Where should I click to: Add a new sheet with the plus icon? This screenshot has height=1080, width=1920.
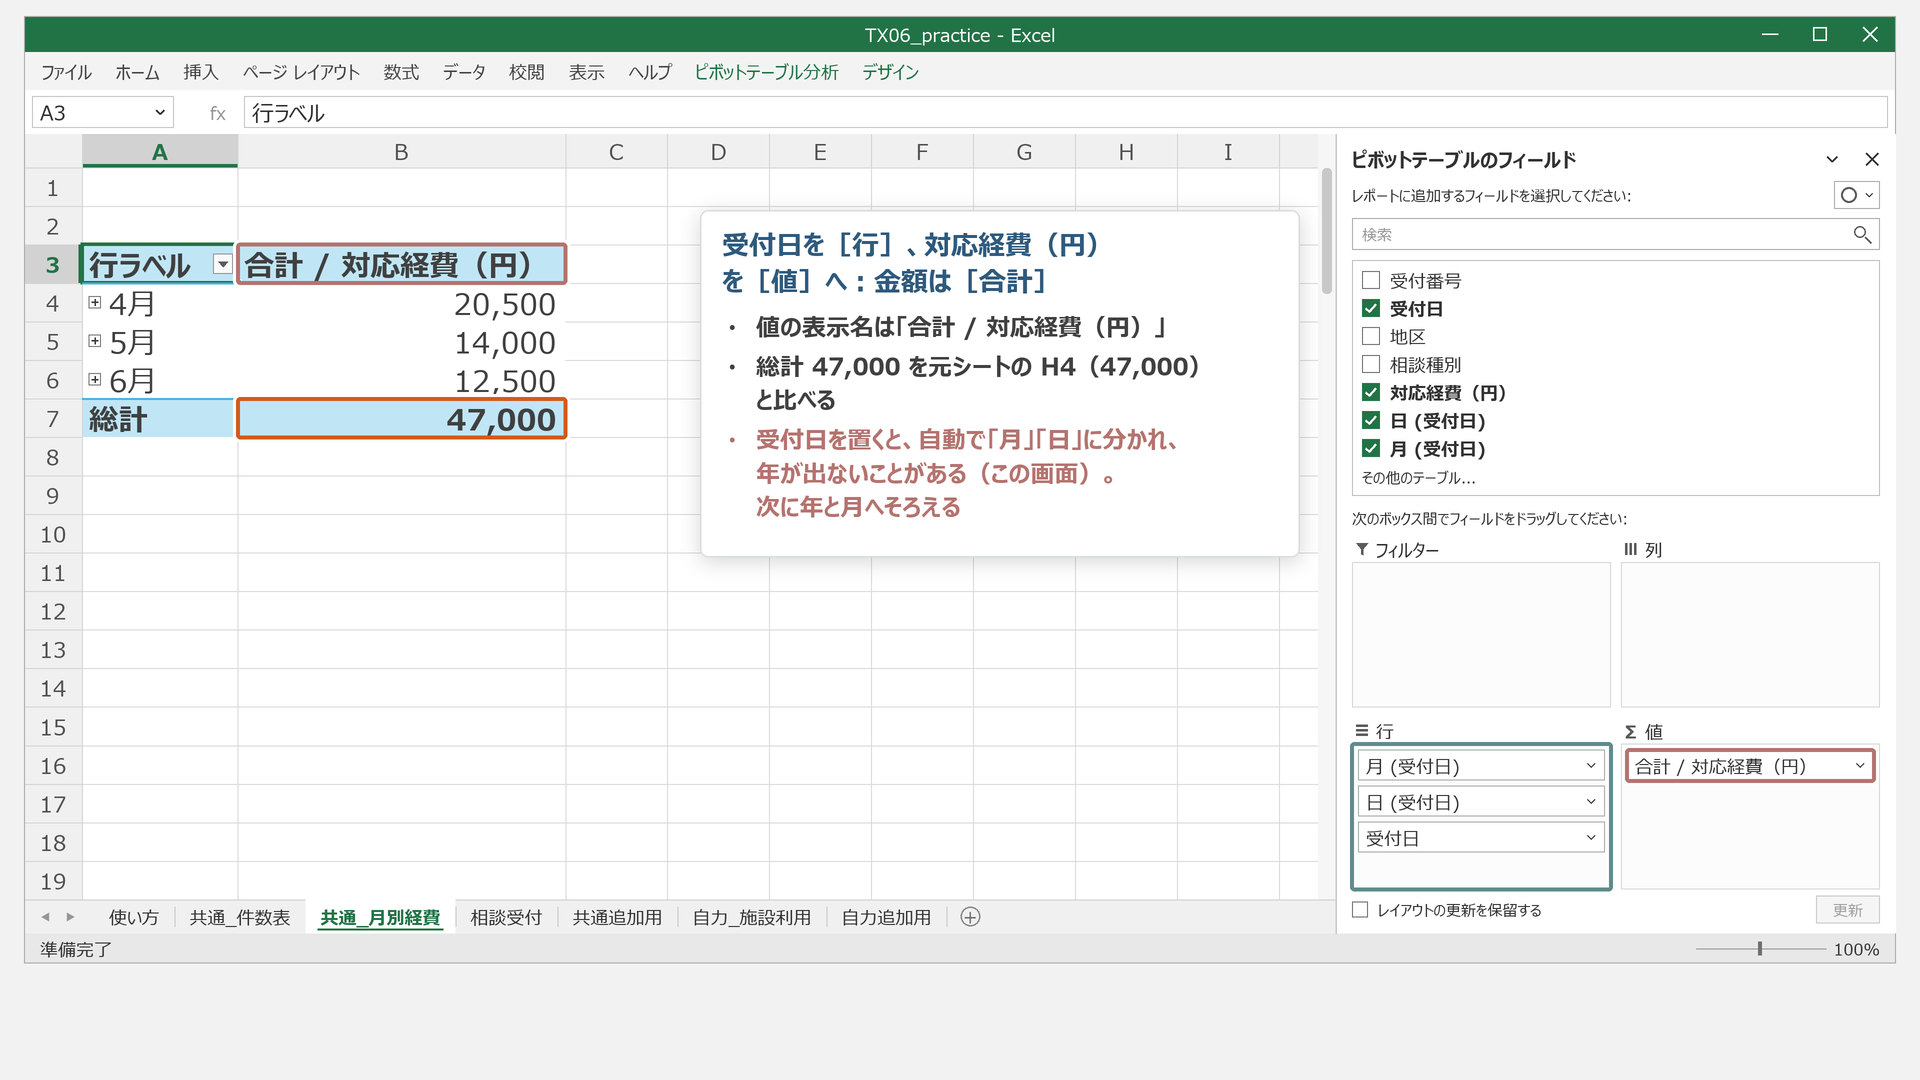click(x=970, y=917)
